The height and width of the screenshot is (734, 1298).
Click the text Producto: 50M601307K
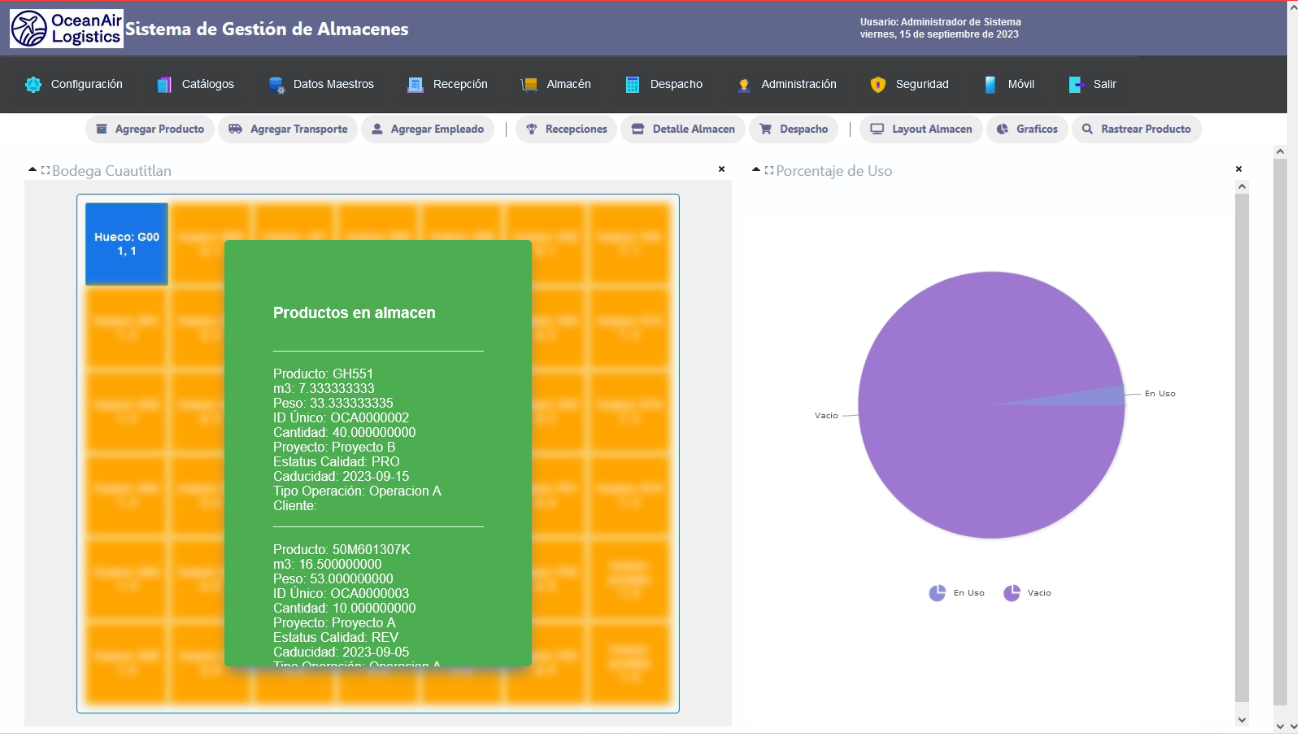pyautogui.click(x=342, y=550)
